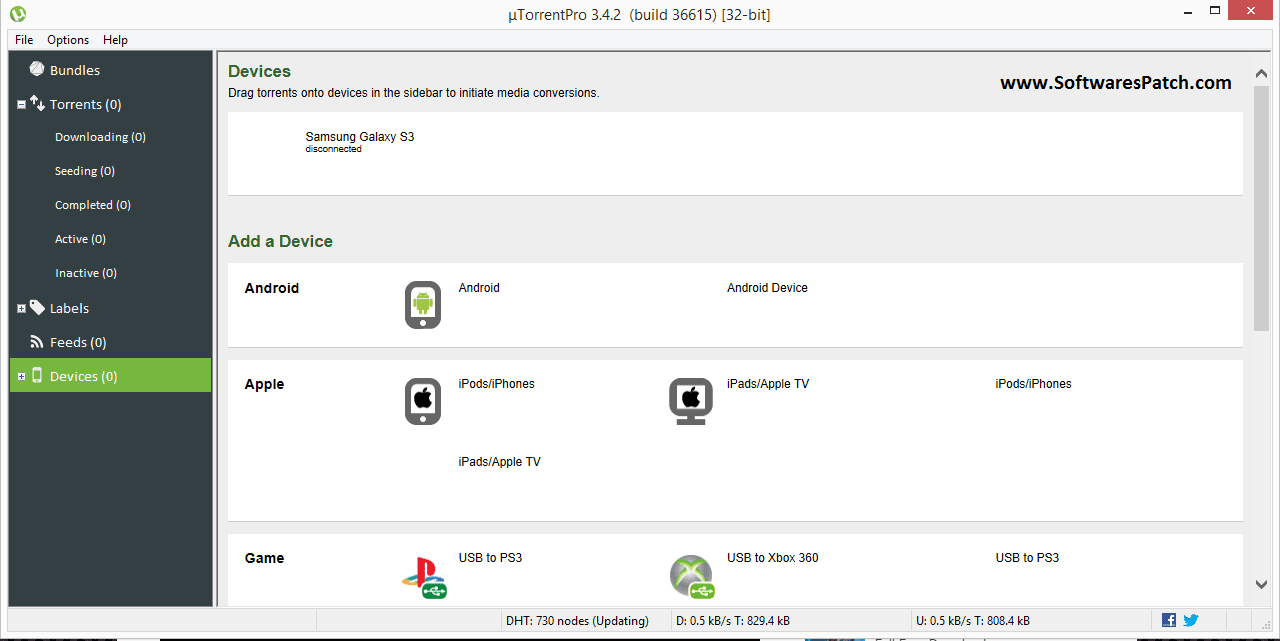The image size is (1280, 641).
Task: Choose the rightmost 'iPods/iPhones' option
Action: pyautogui.click(x=1033, y=384)
